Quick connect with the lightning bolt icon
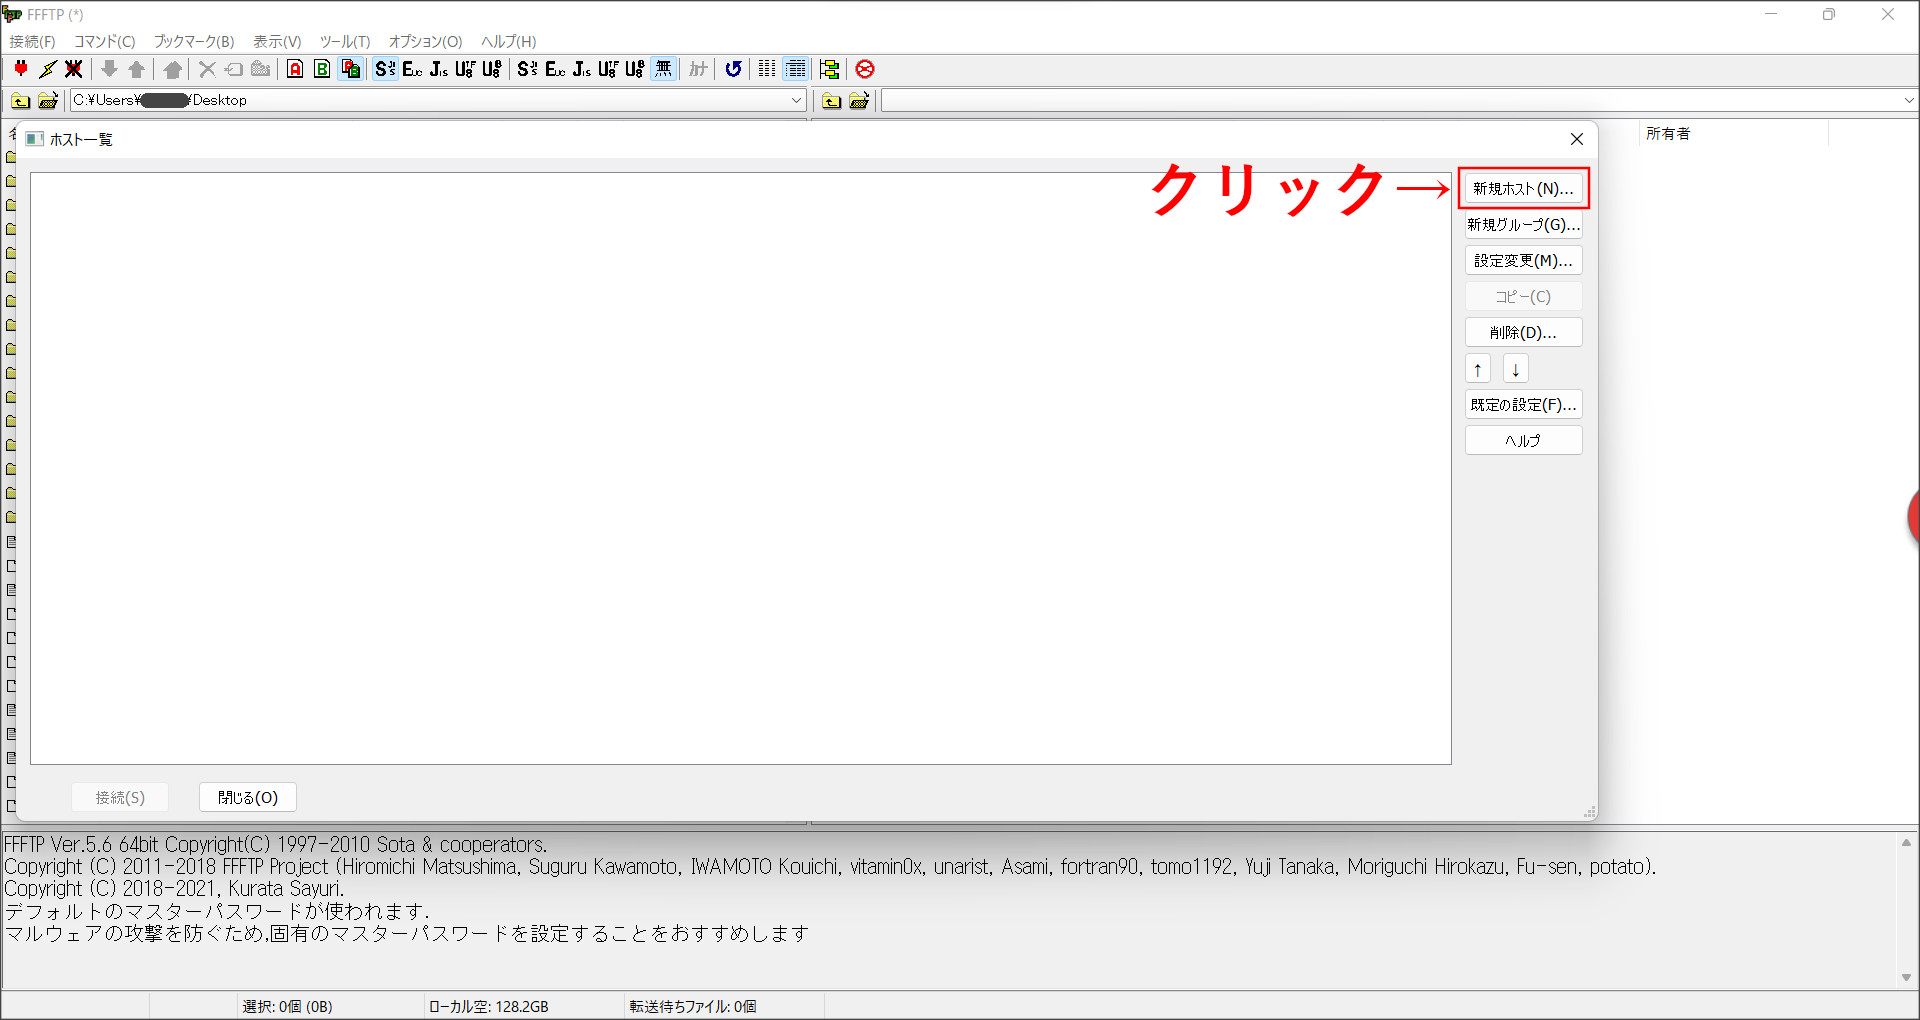This screenshot has width=1920, height=1020. click(47, 69)
